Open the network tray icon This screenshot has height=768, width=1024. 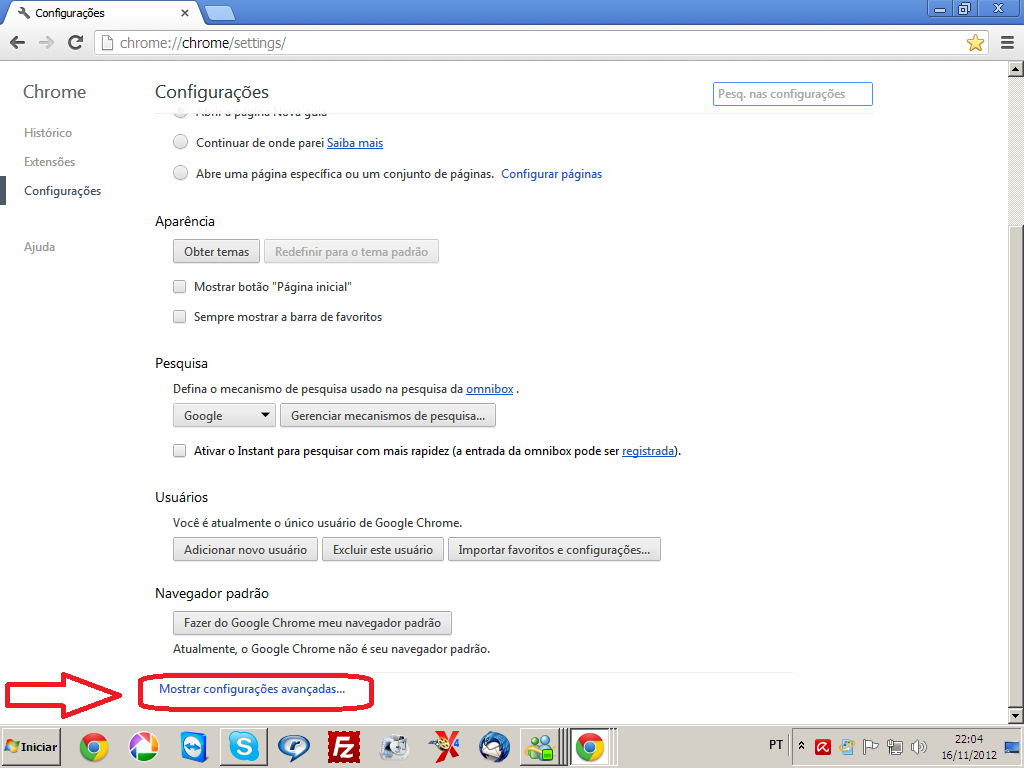(x=895, y=746)
